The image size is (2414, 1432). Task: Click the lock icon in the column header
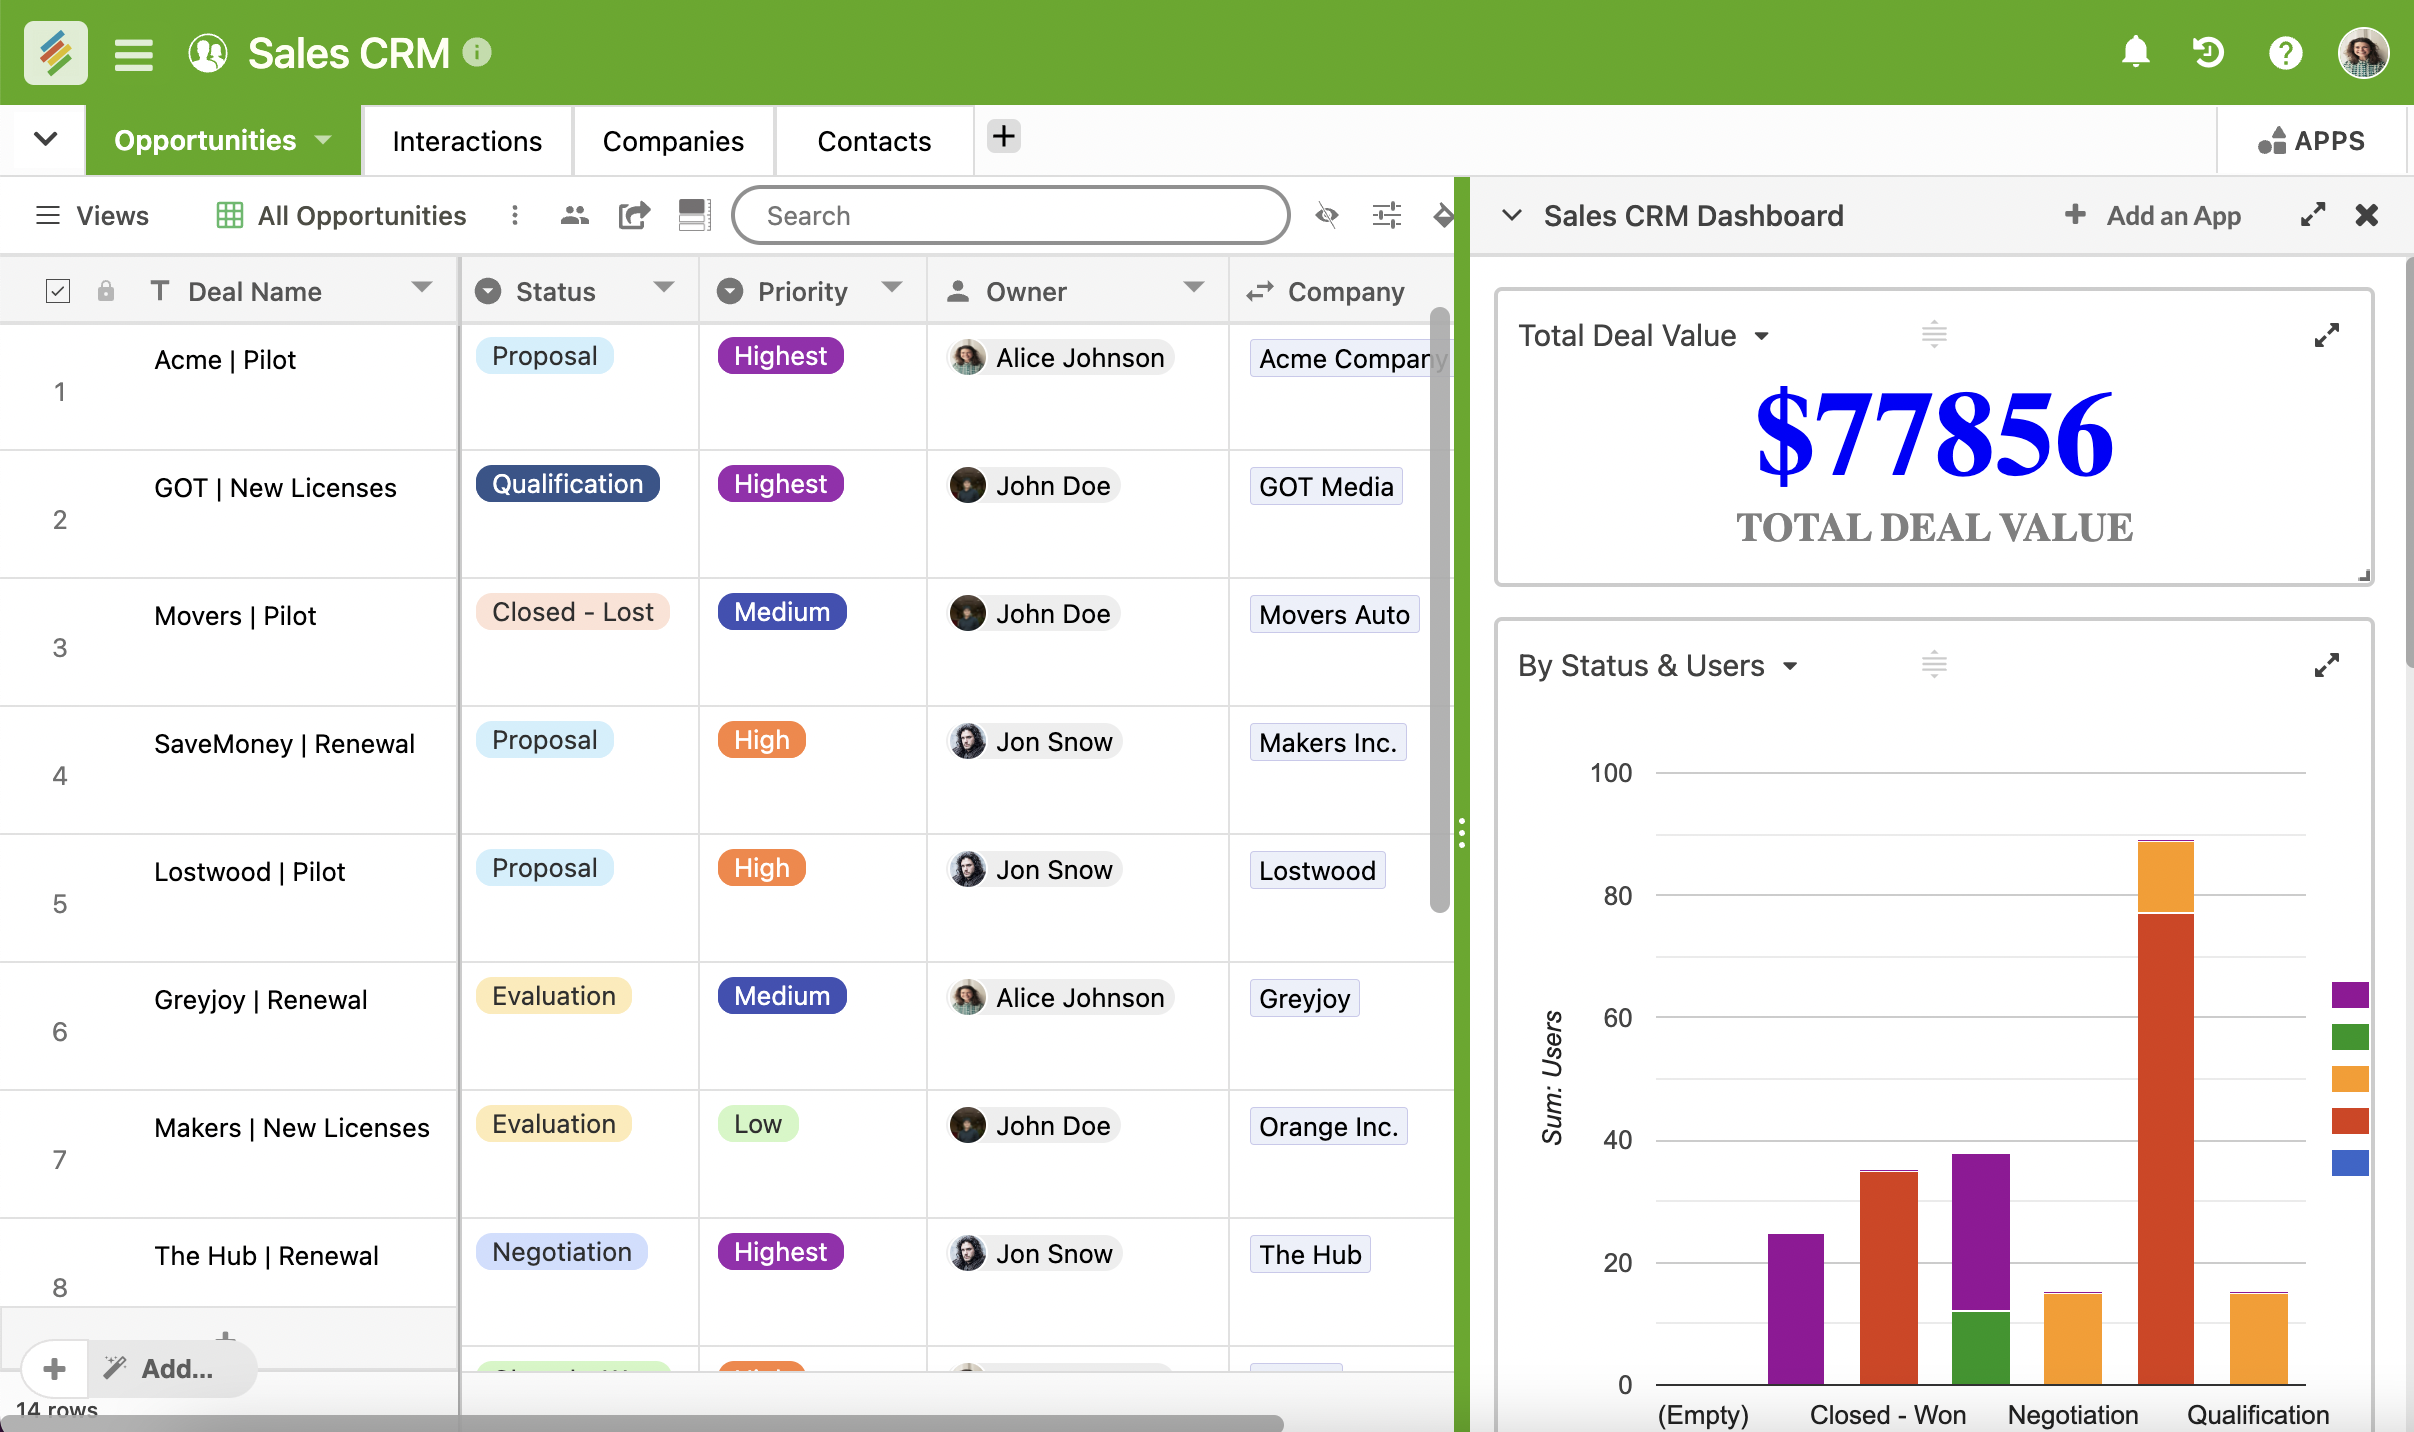(x=106, y=291)
